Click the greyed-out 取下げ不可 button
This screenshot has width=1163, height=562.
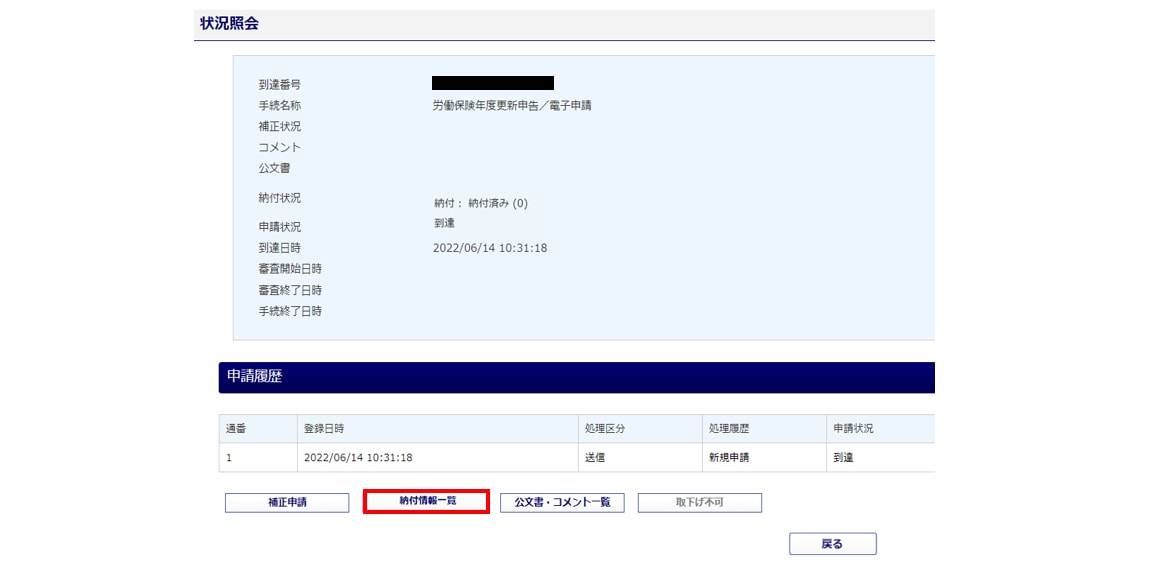tap(699, 503)
